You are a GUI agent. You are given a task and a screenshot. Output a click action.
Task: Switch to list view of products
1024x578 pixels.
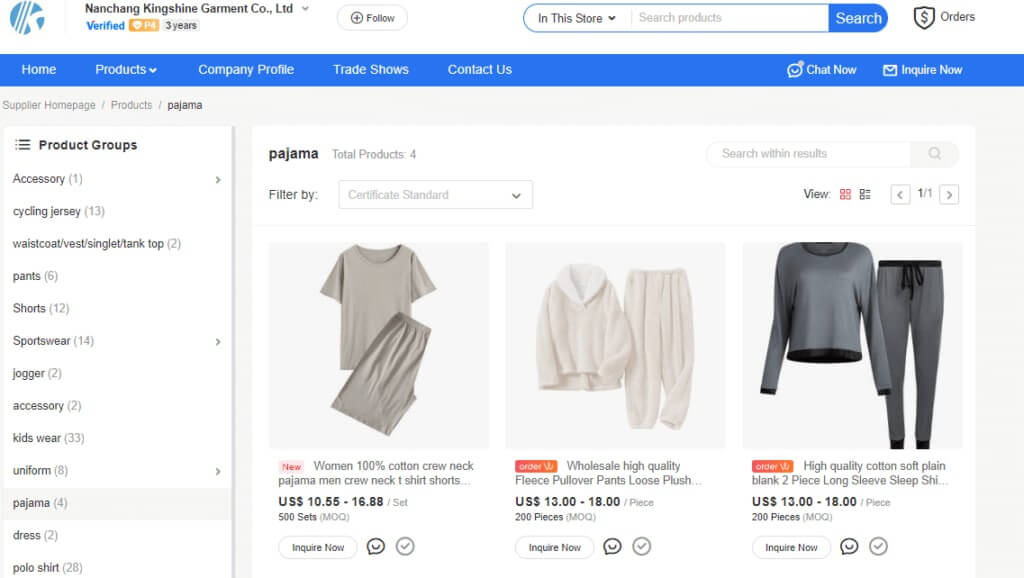pyautogui.click(x=864, y=194)
